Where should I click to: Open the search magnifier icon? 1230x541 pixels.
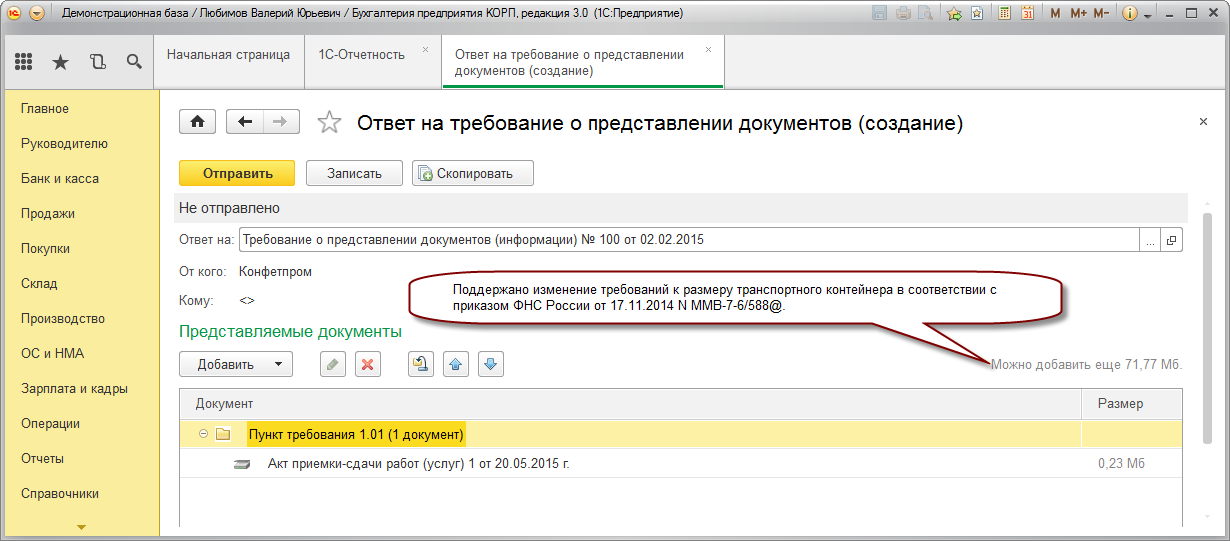pyautogui.click(x=134, y=62)
